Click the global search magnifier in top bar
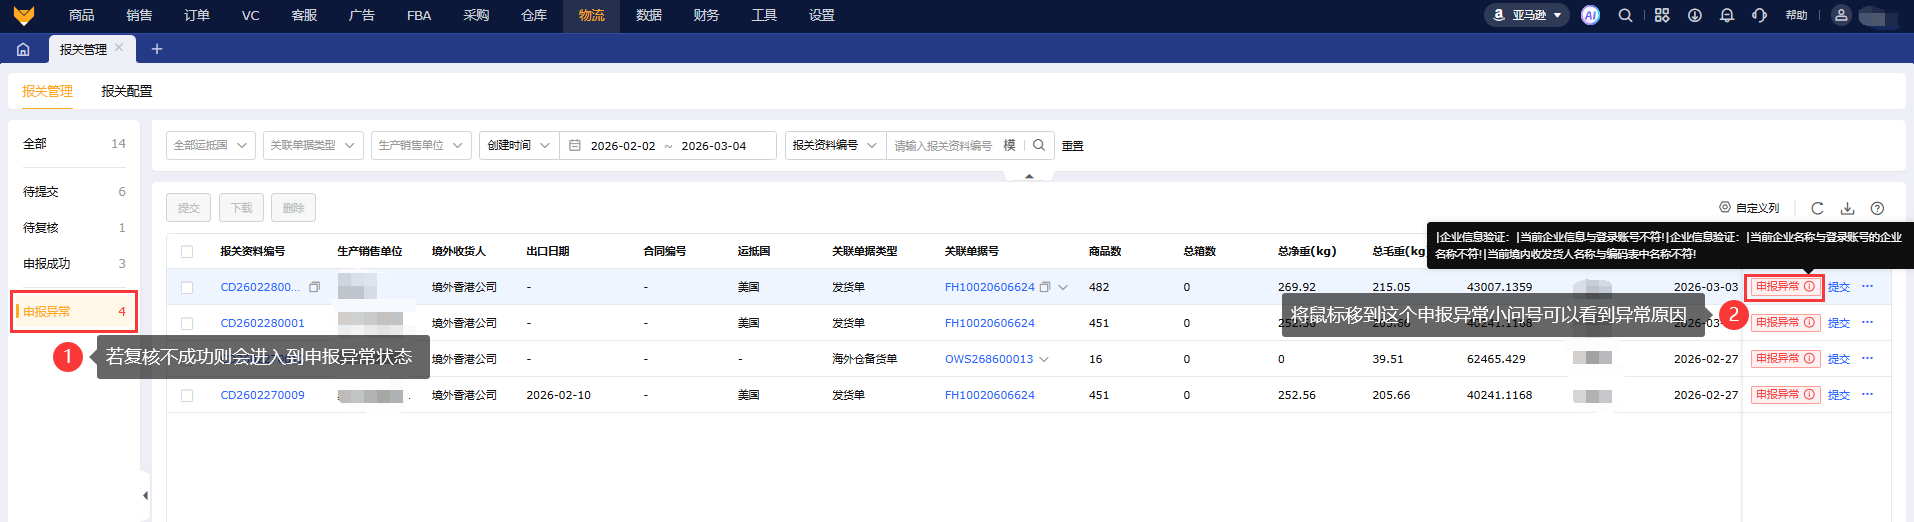This screenshot has height=522, width=1914. (x=1625, y=15)
